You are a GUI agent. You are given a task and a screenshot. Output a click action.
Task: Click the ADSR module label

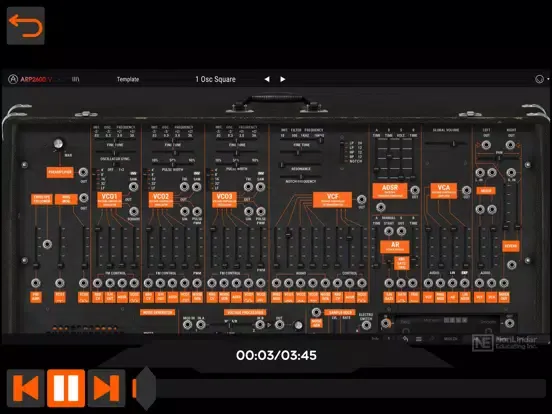[x=390, y=190]
